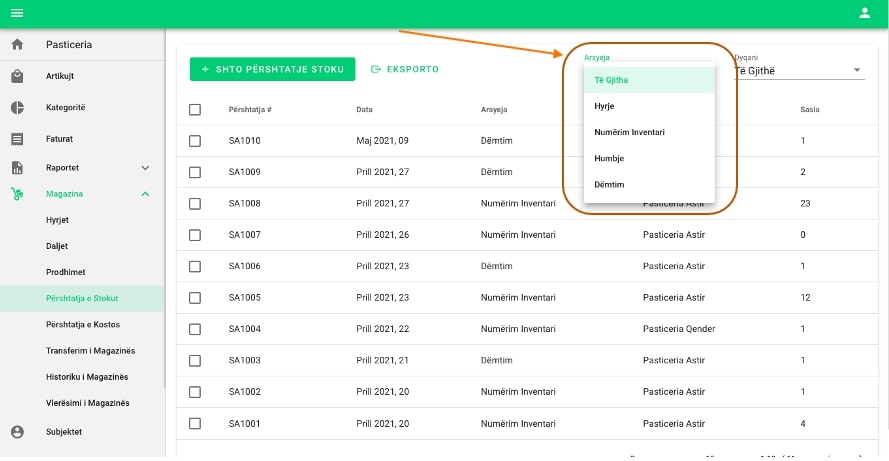Expand the Raportet submenu chevron

pyautogui.click(x=145, y=168)
